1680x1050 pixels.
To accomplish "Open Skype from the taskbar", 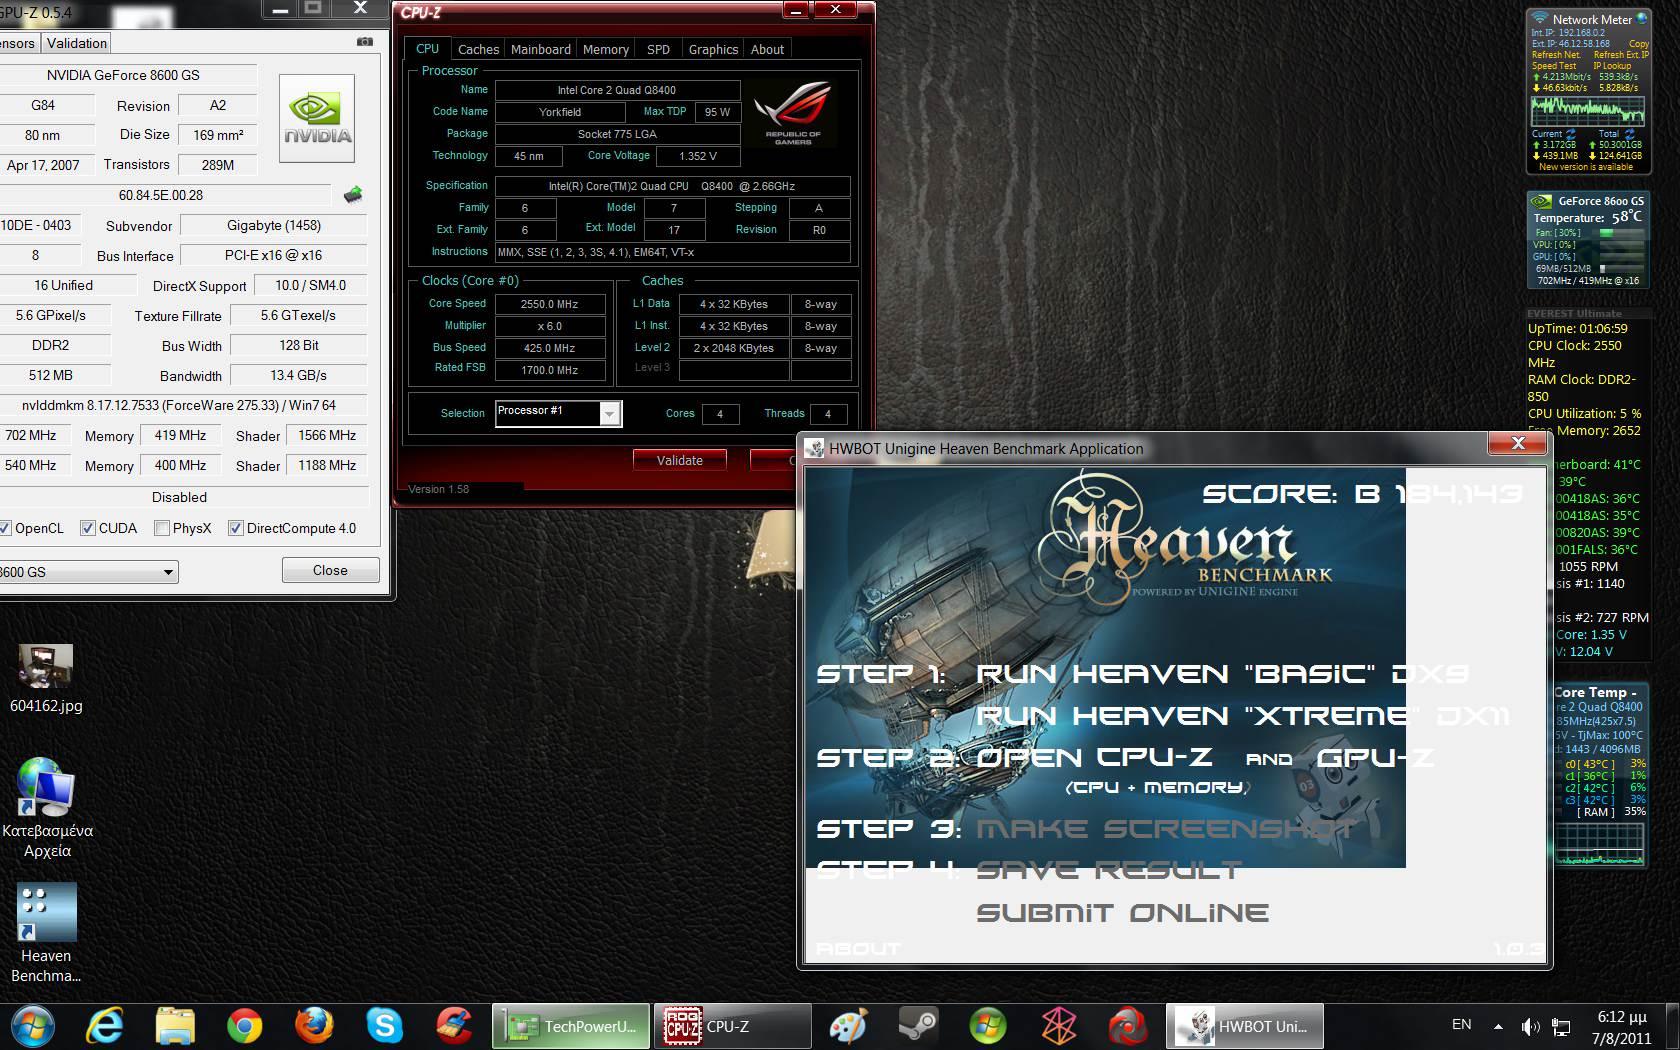I will click(384, 1026).
